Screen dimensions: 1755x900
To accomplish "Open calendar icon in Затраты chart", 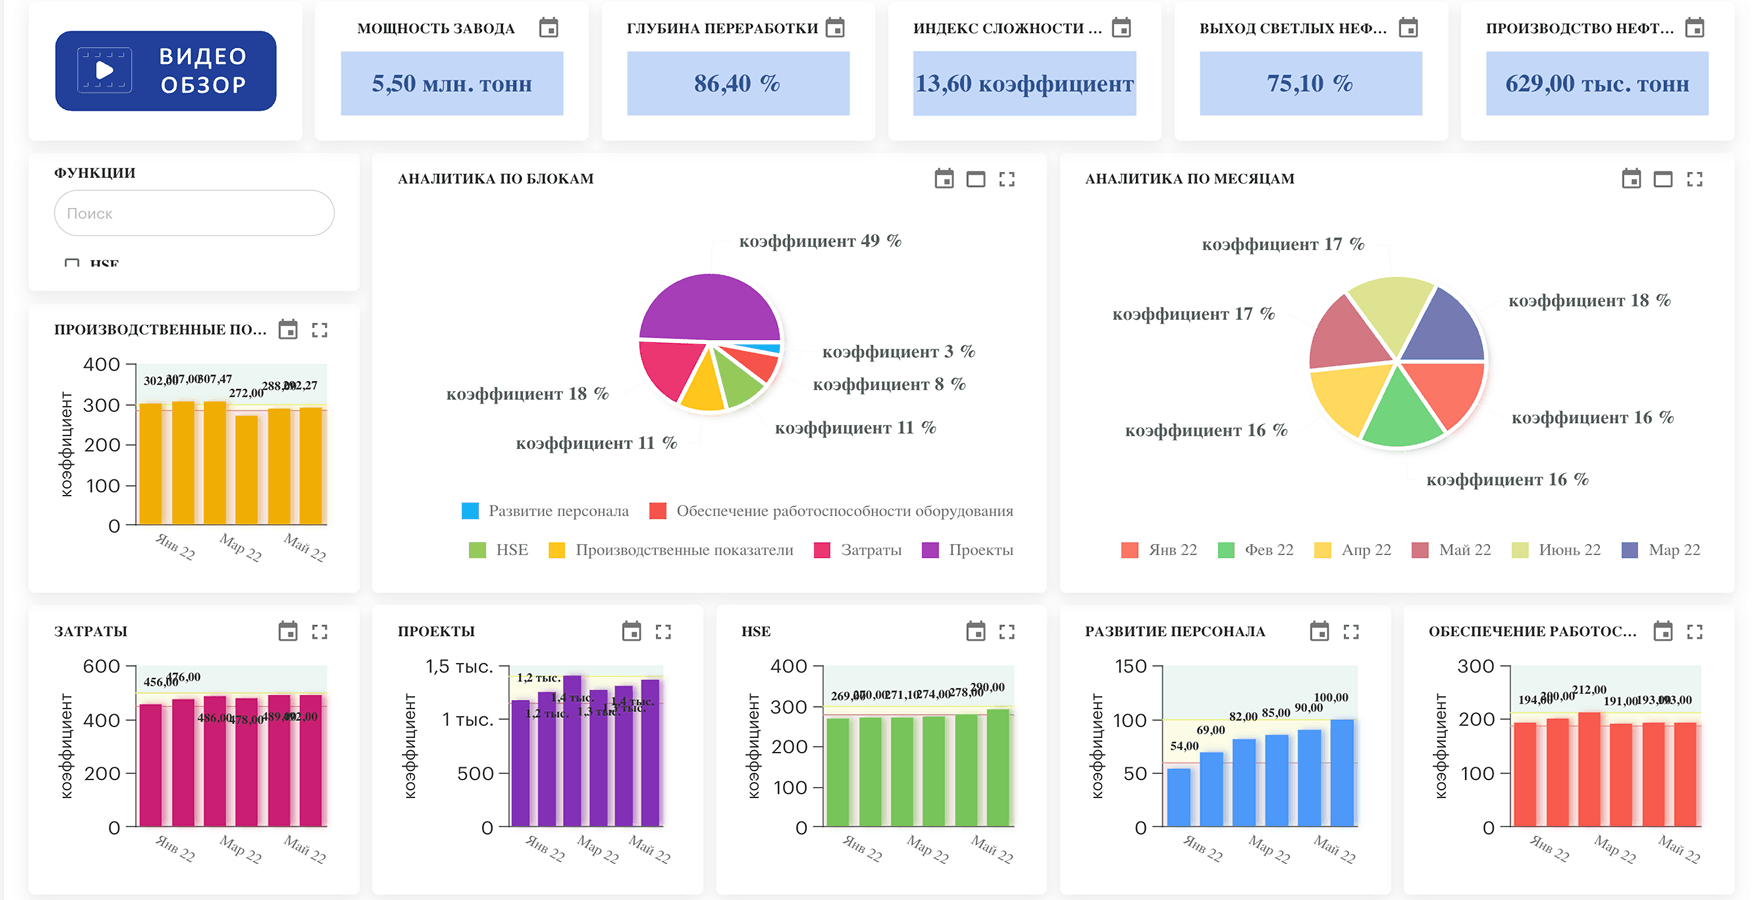I will point(288,631).
